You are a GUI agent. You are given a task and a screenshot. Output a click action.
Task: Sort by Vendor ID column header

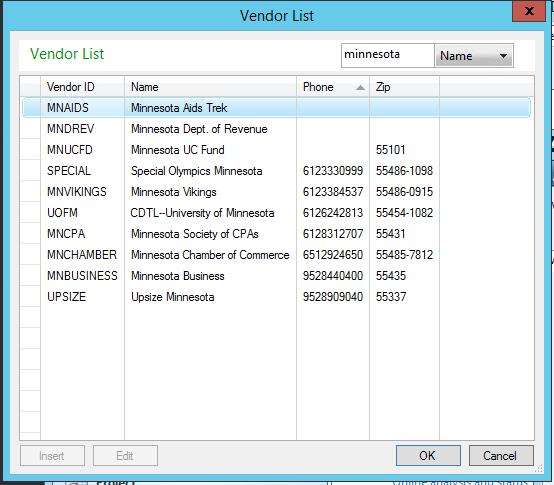click(82, 87)
